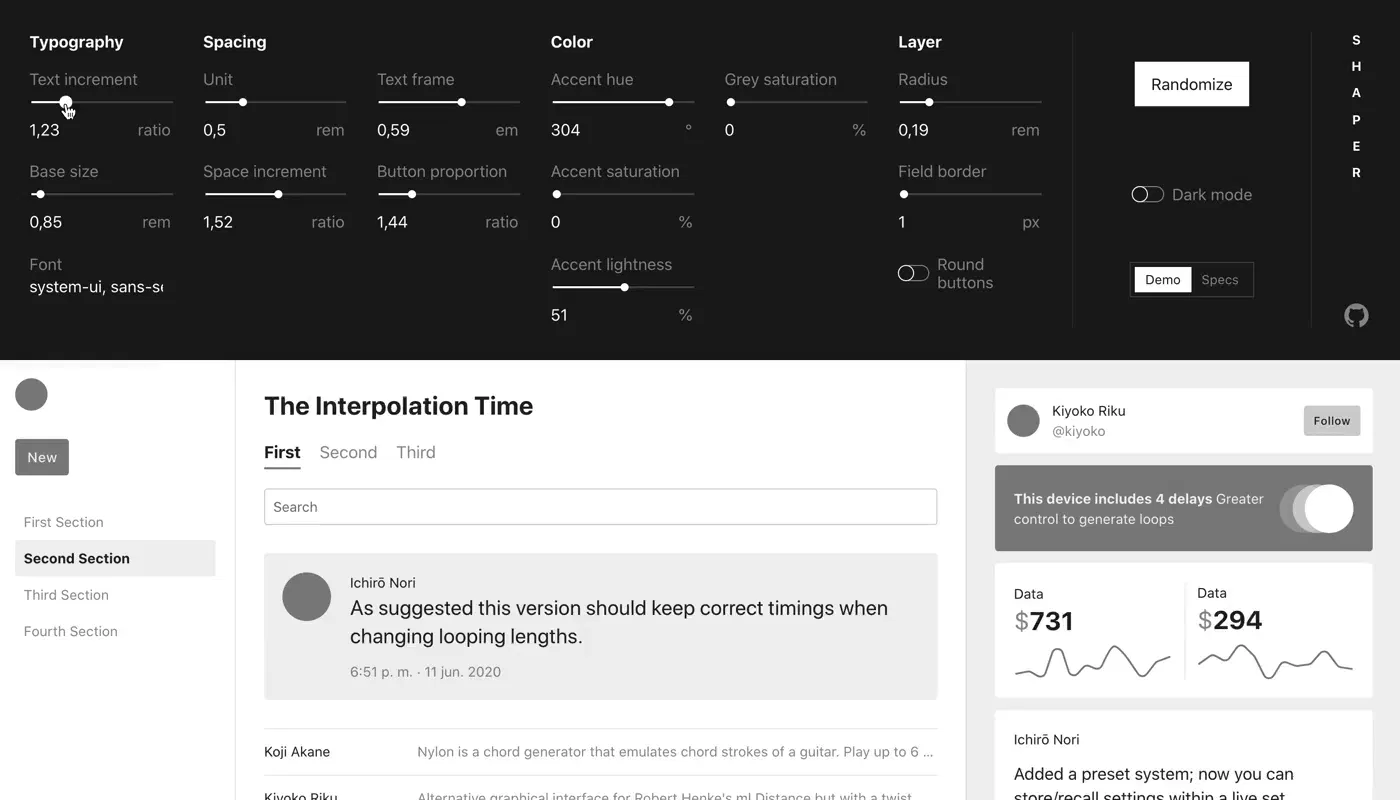
Task: Toggle Dark mode switch
Action: tap(1147, 195)
